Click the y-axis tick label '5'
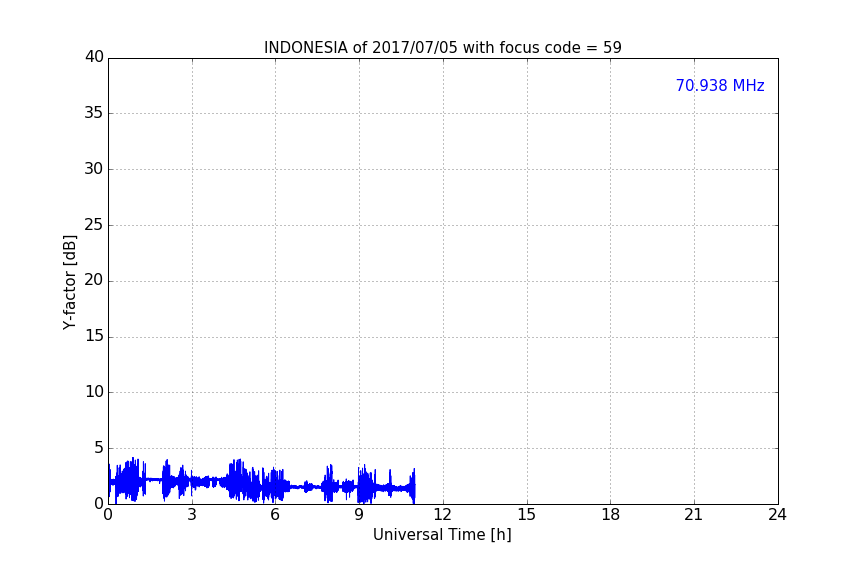864x576 pixels. coord(99,448)
